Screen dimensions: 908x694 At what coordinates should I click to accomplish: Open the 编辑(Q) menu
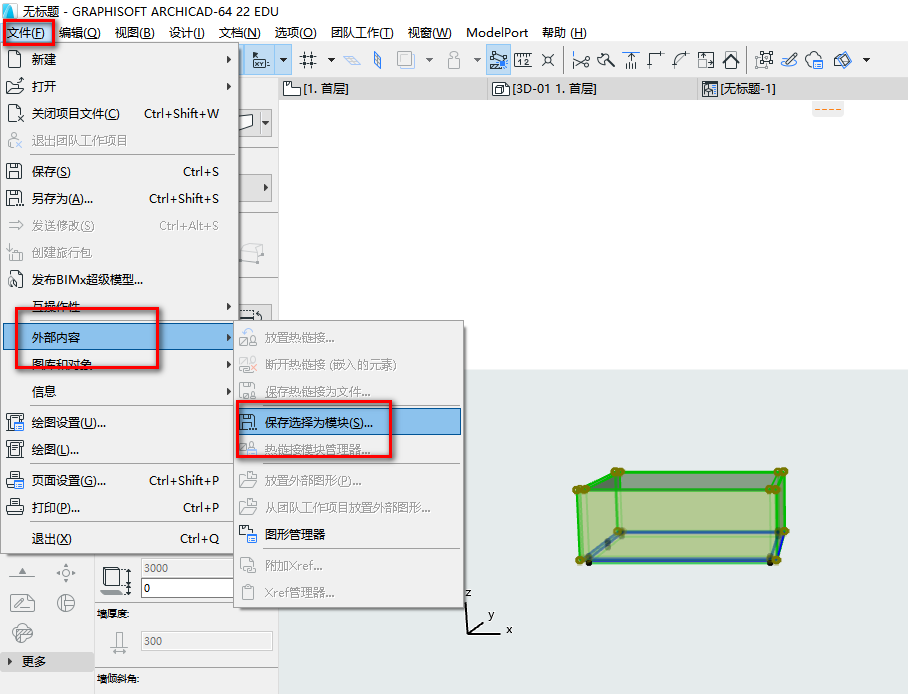(x=79, y=32)
